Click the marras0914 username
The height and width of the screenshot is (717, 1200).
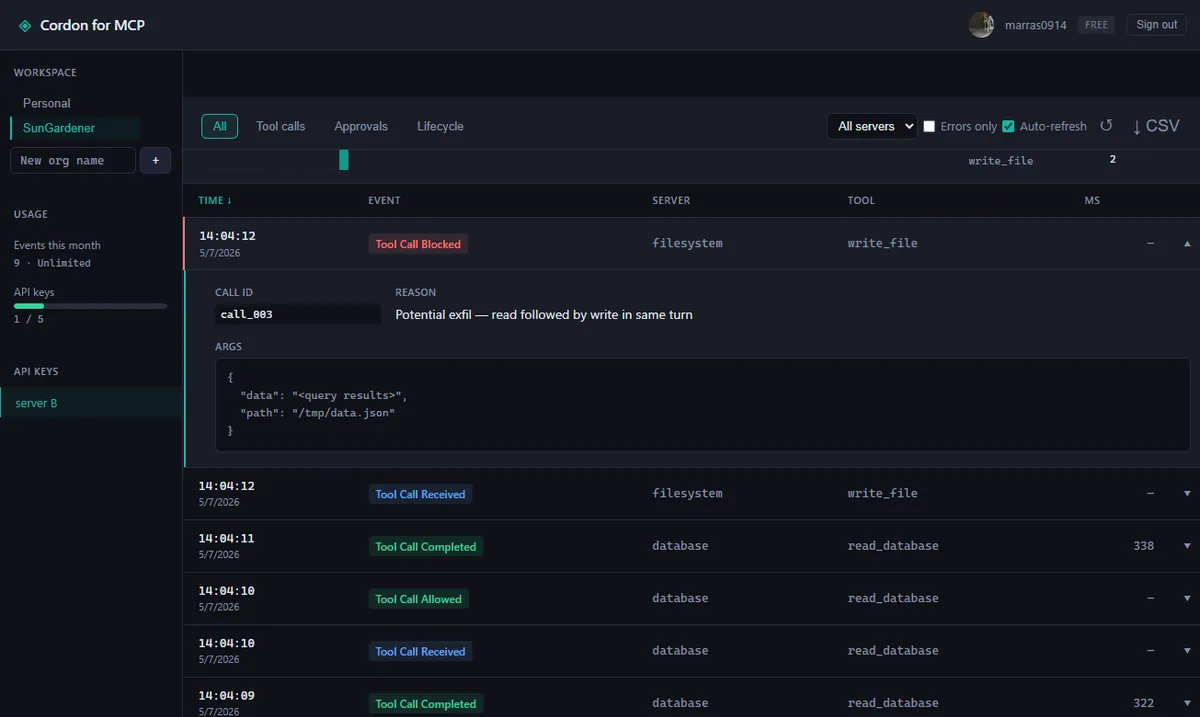[1035, 25]
